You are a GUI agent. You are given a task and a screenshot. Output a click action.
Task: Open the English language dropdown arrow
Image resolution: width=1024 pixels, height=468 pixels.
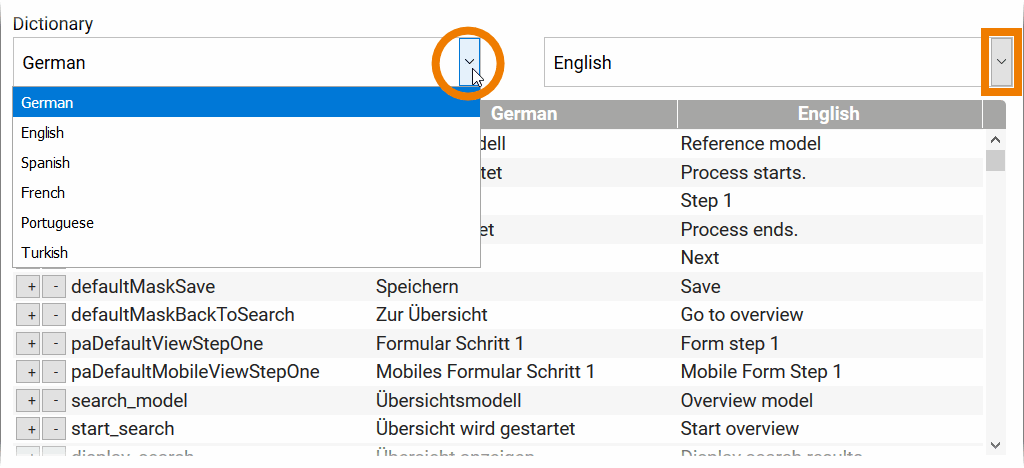coord(1001,63)
